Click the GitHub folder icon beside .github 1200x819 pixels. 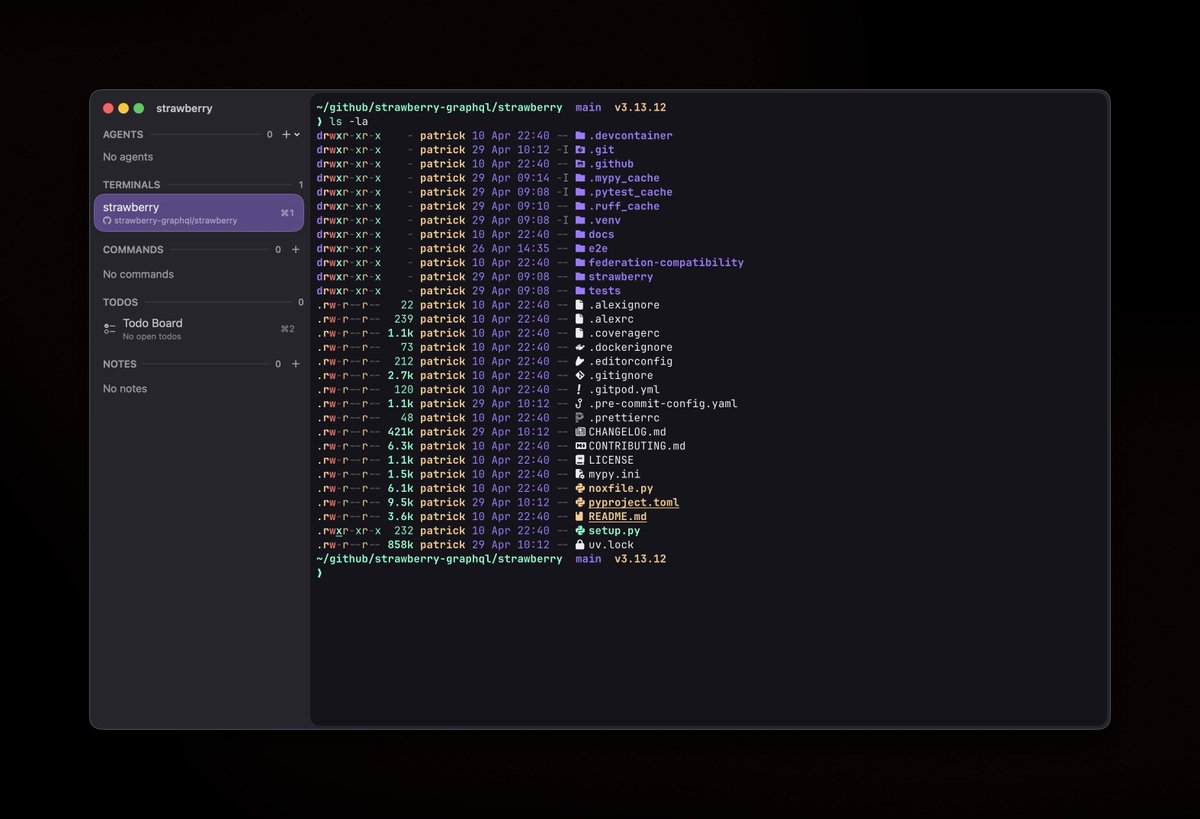(580, 163)
